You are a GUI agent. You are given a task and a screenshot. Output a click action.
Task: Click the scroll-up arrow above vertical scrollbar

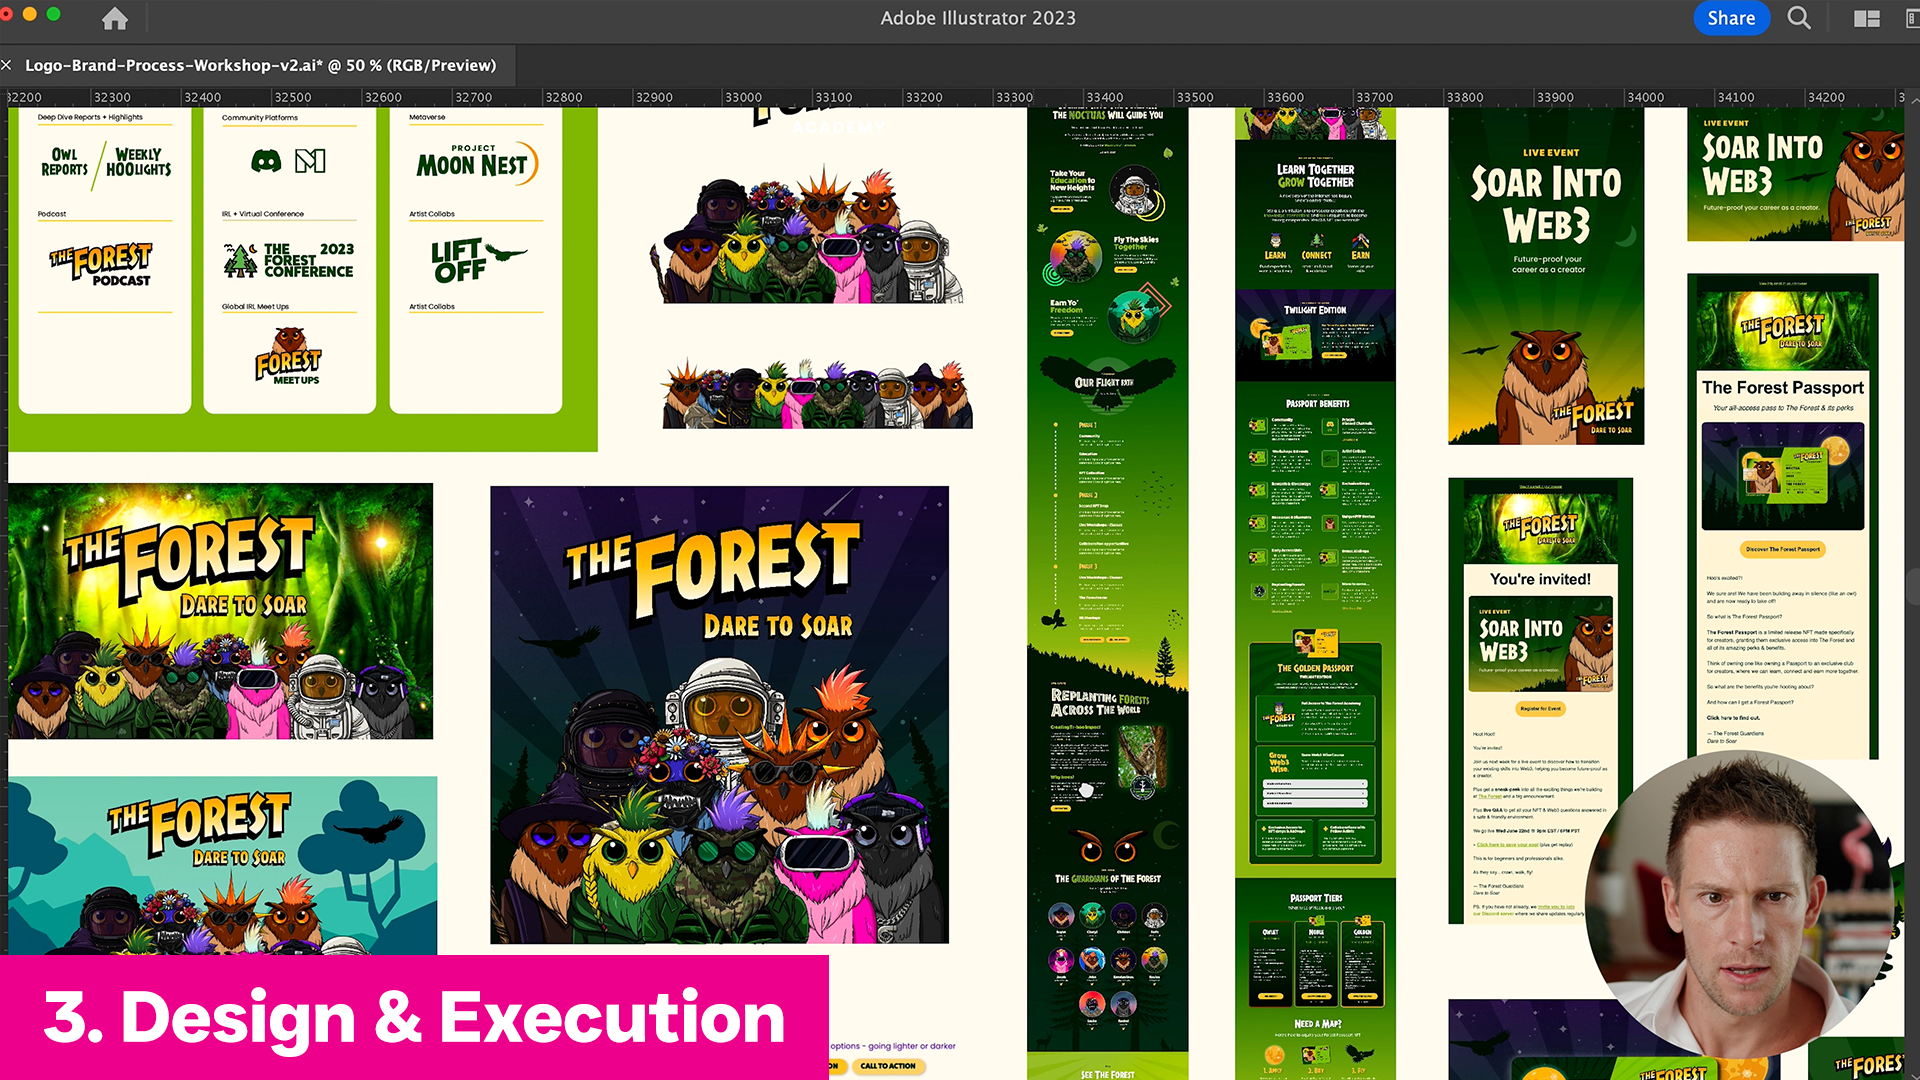[1914, 101]
